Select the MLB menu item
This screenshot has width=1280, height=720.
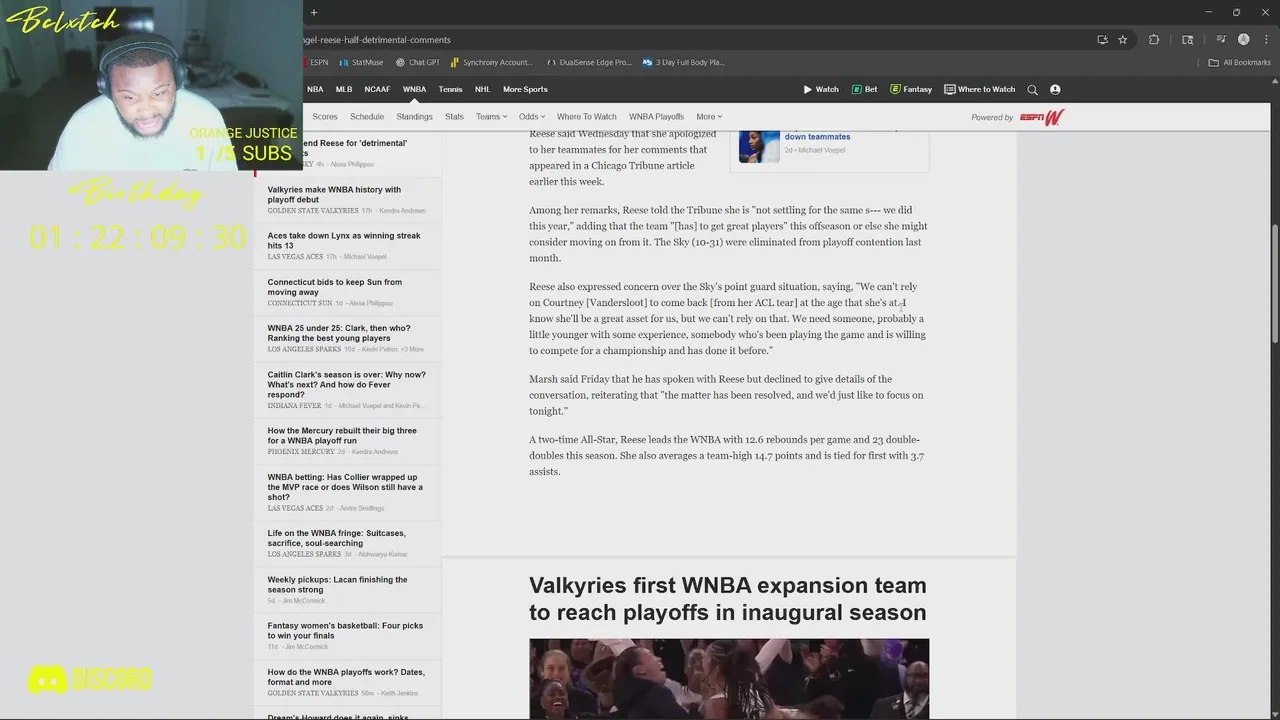point(344,90)
